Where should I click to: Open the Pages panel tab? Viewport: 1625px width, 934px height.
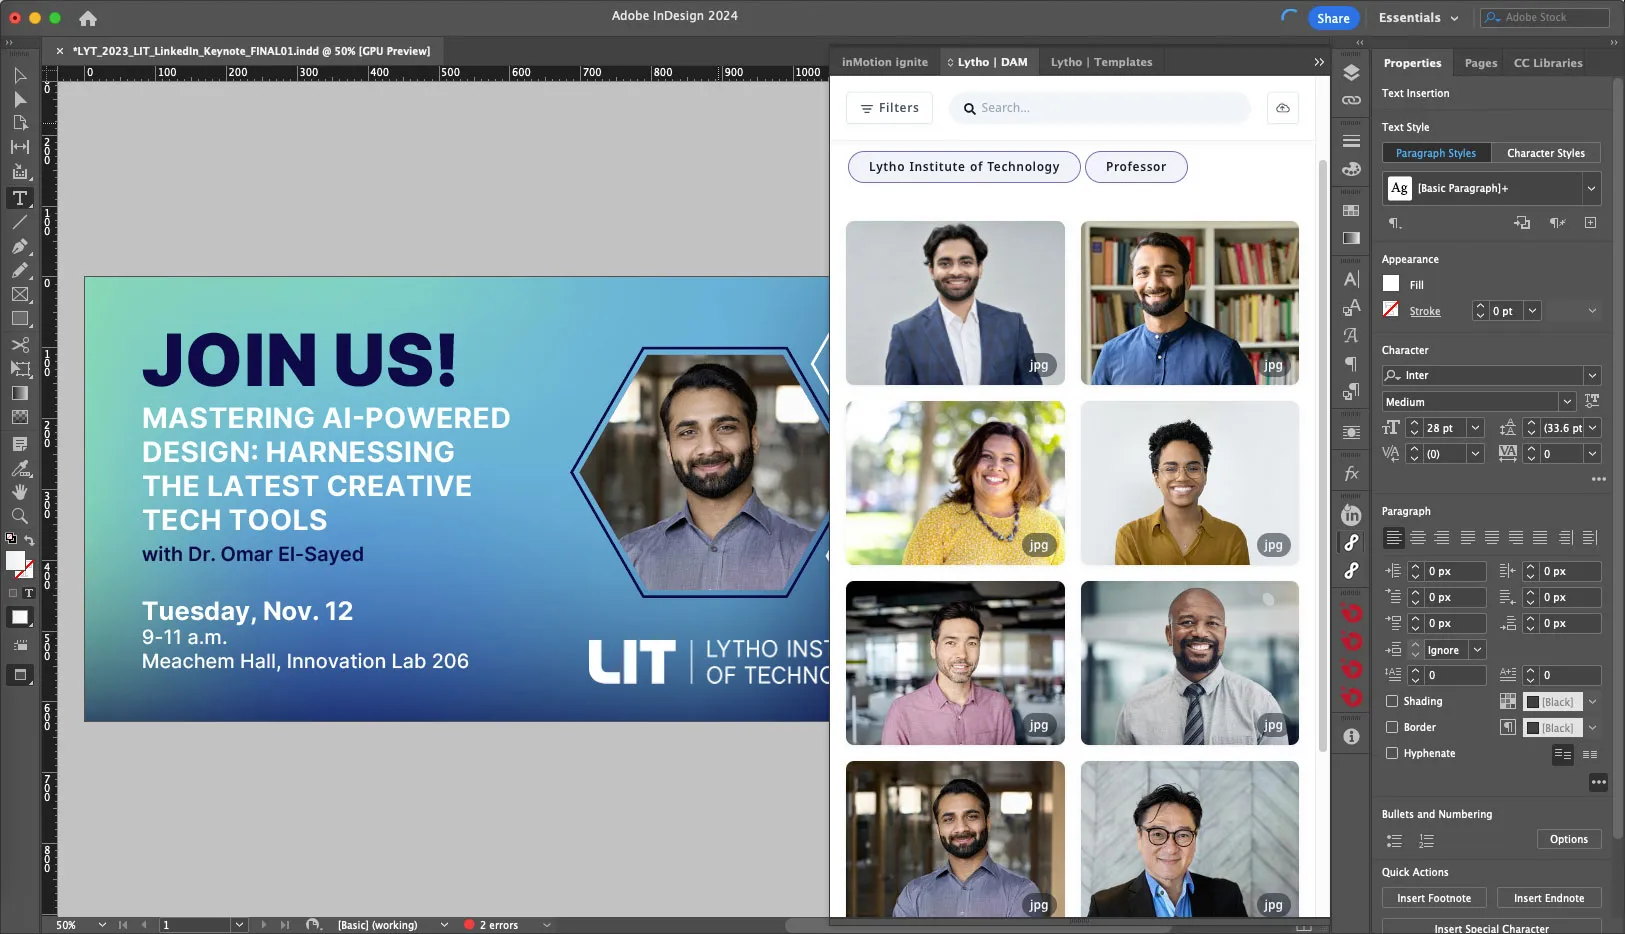coord(1480,62)
